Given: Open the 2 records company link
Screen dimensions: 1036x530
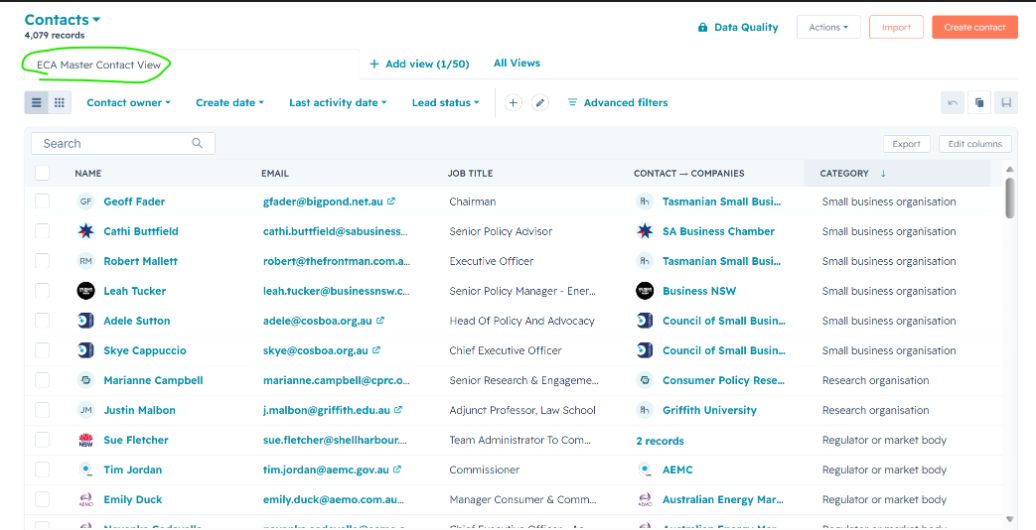Looking at the screenshot, I should coord(660,441).
